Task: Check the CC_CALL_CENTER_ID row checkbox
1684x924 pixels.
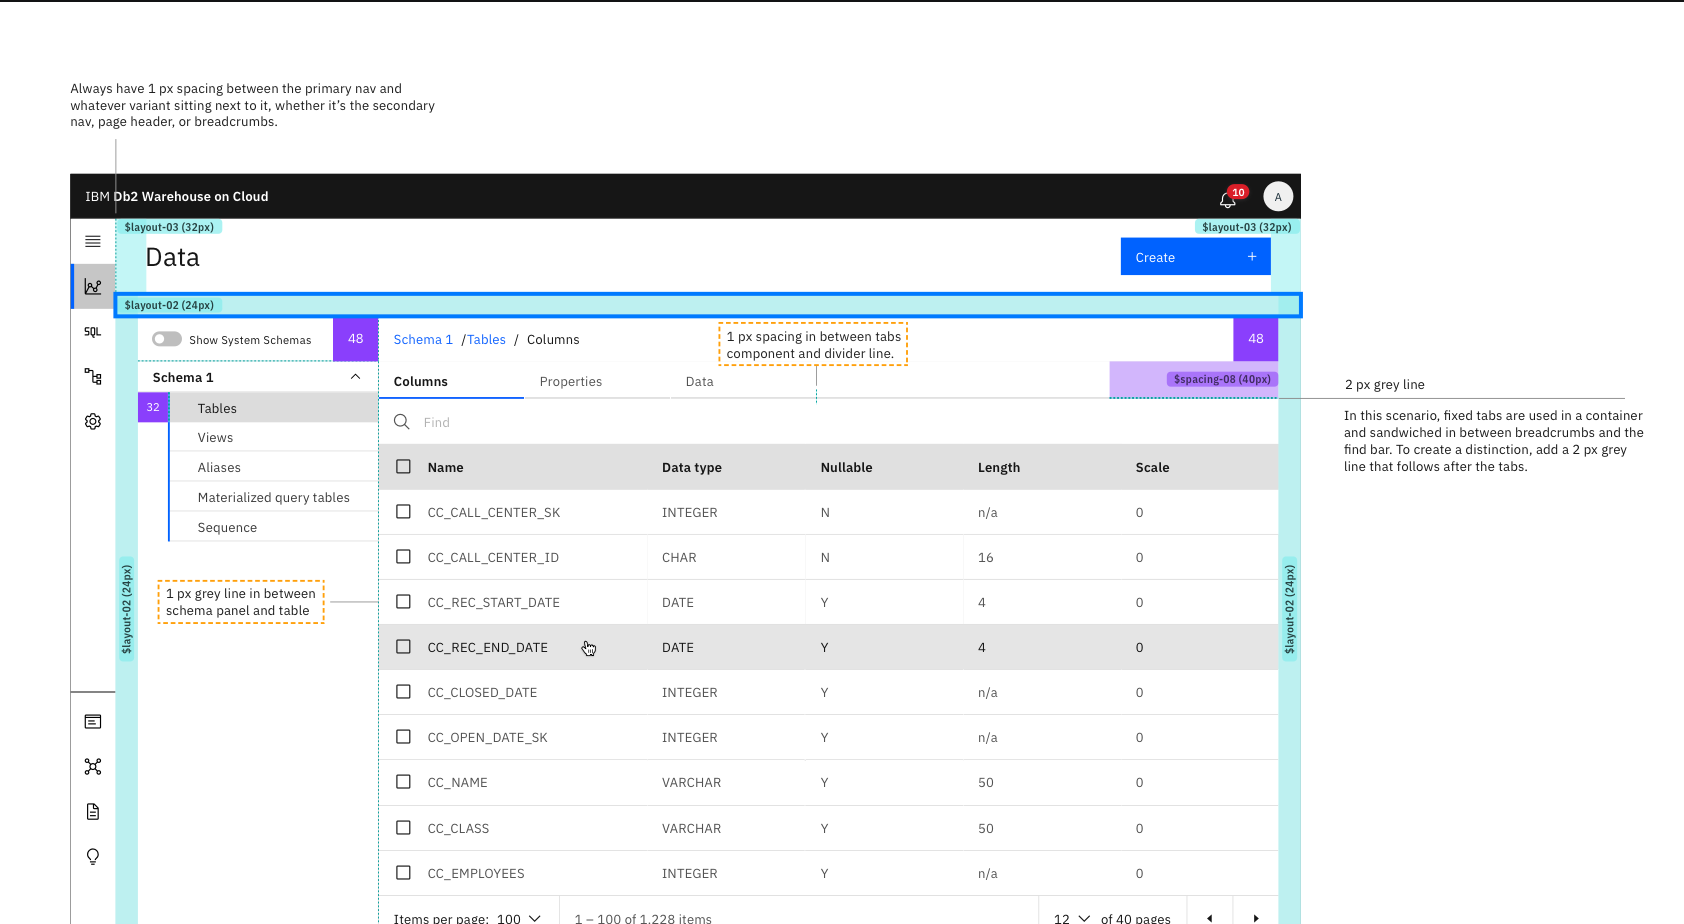Action: [x=404, y=556]
